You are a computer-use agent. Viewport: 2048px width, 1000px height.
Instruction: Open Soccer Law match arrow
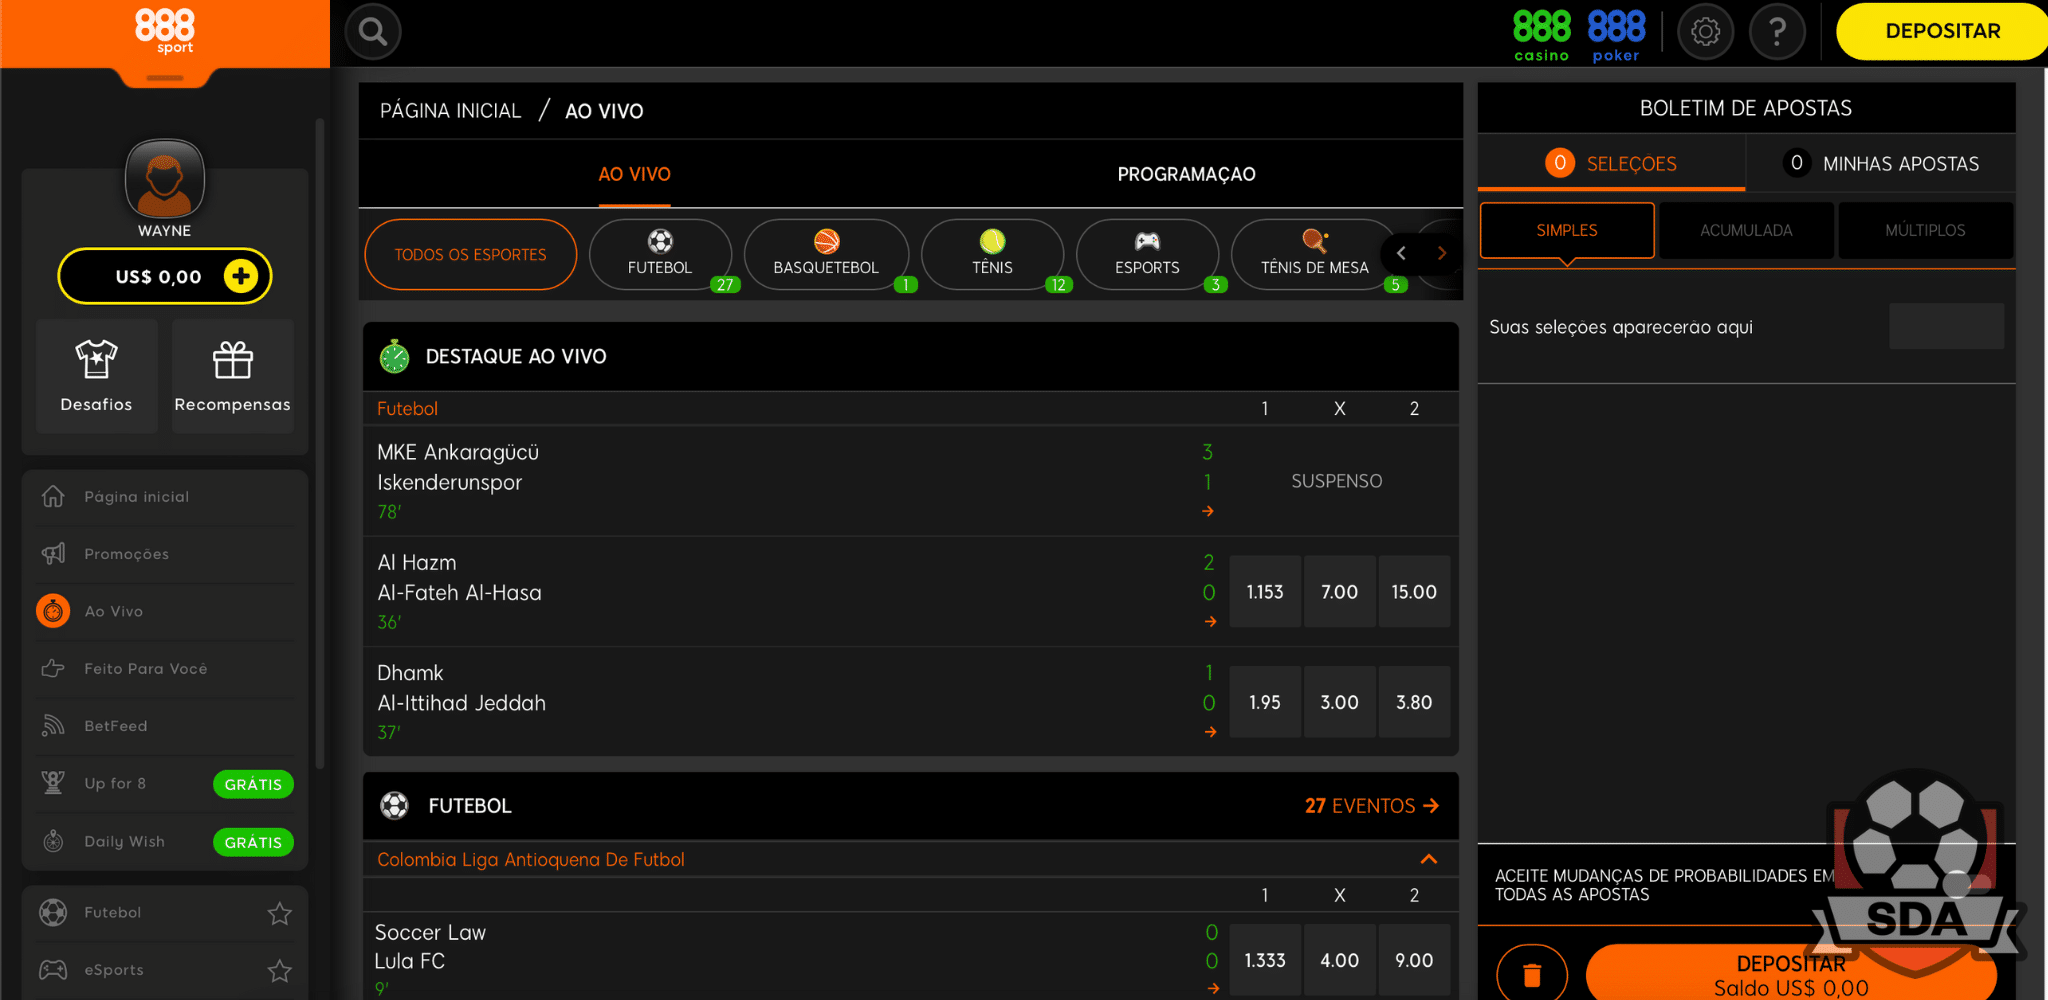(x=1213, y=988)
